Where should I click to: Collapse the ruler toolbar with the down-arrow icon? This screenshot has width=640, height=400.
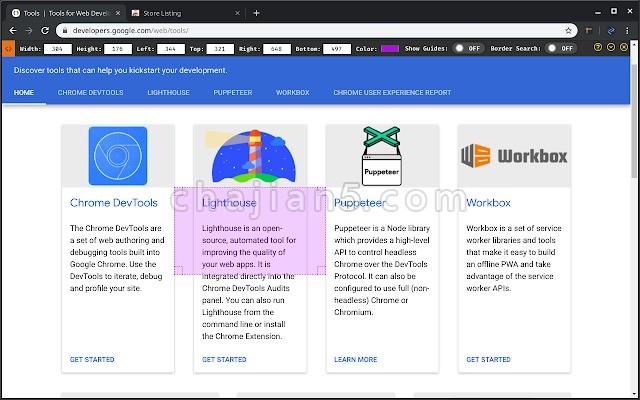point(611,48)
